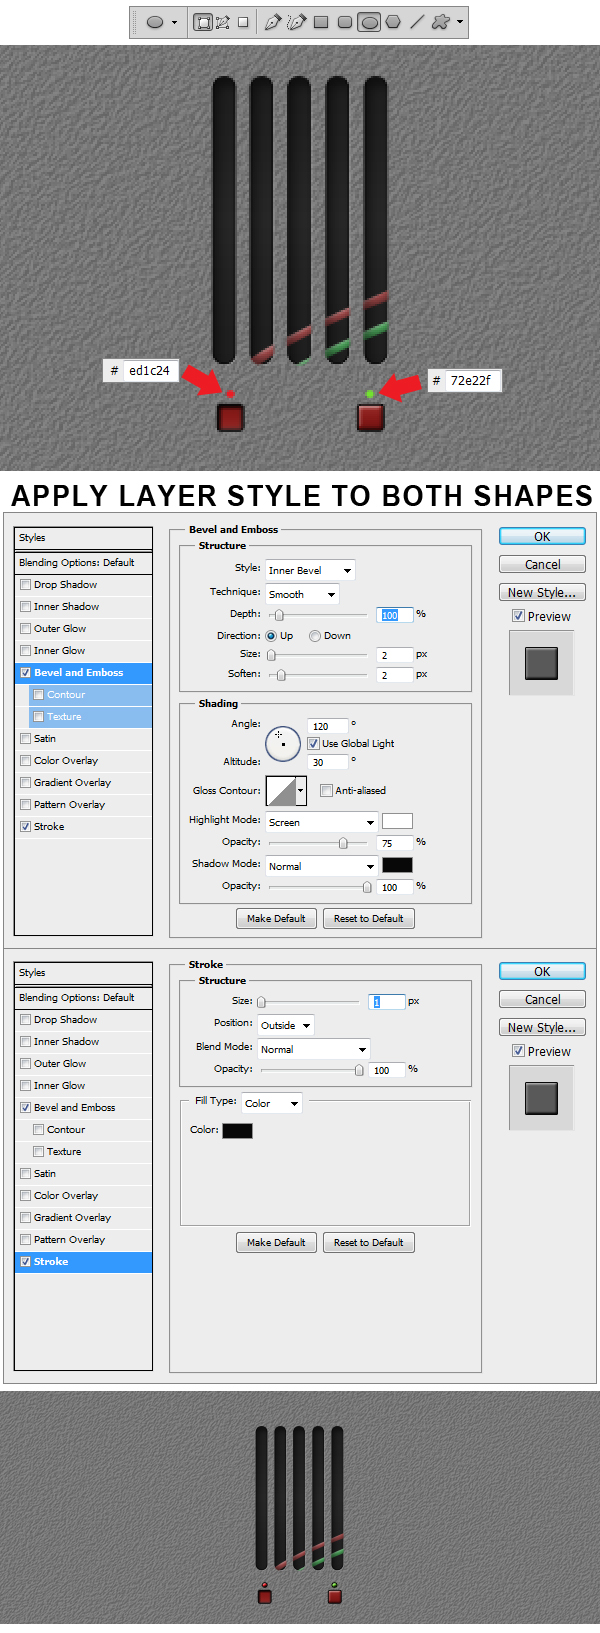Click the style preview thumbnail in Stroke dialog
Image resolution: width=600 pixels, height=1633 pixels.
(541, 1097)
